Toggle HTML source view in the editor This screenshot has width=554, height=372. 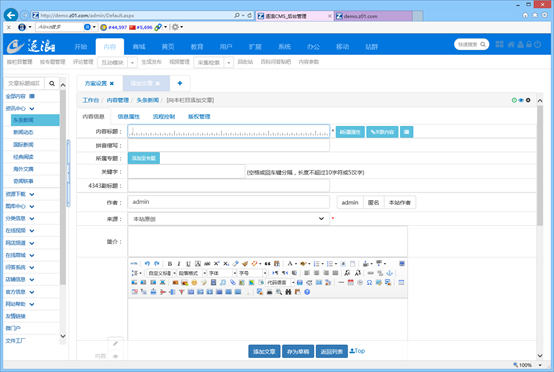(134, 264)
